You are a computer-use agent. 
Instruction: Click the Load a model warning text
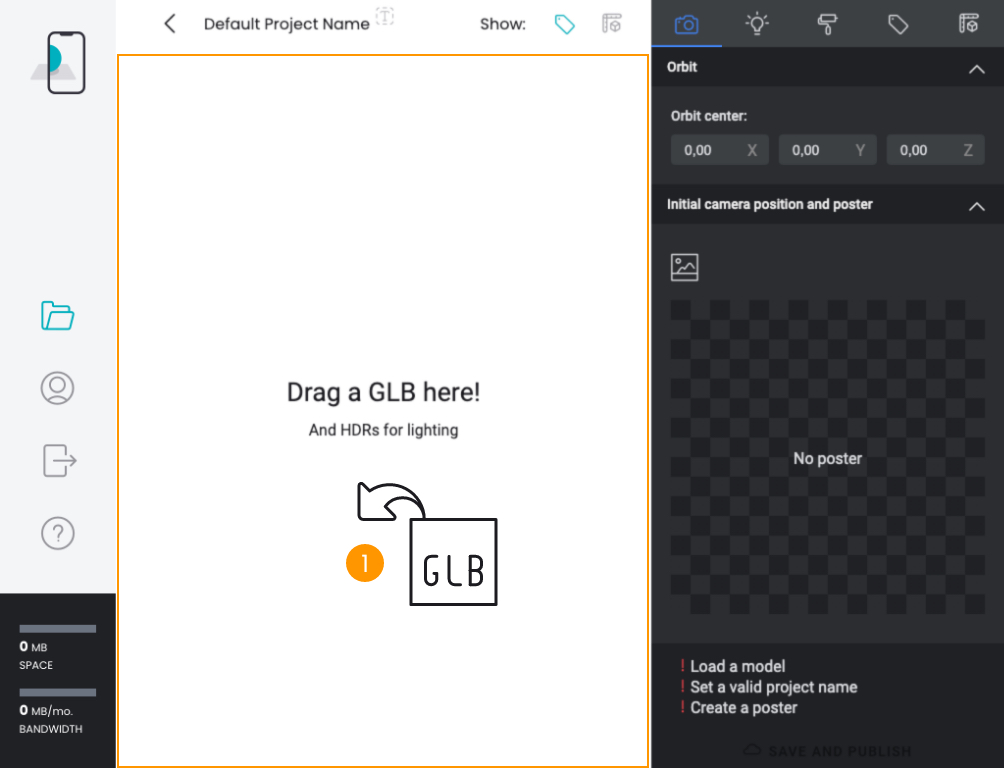tap(736, 666)
